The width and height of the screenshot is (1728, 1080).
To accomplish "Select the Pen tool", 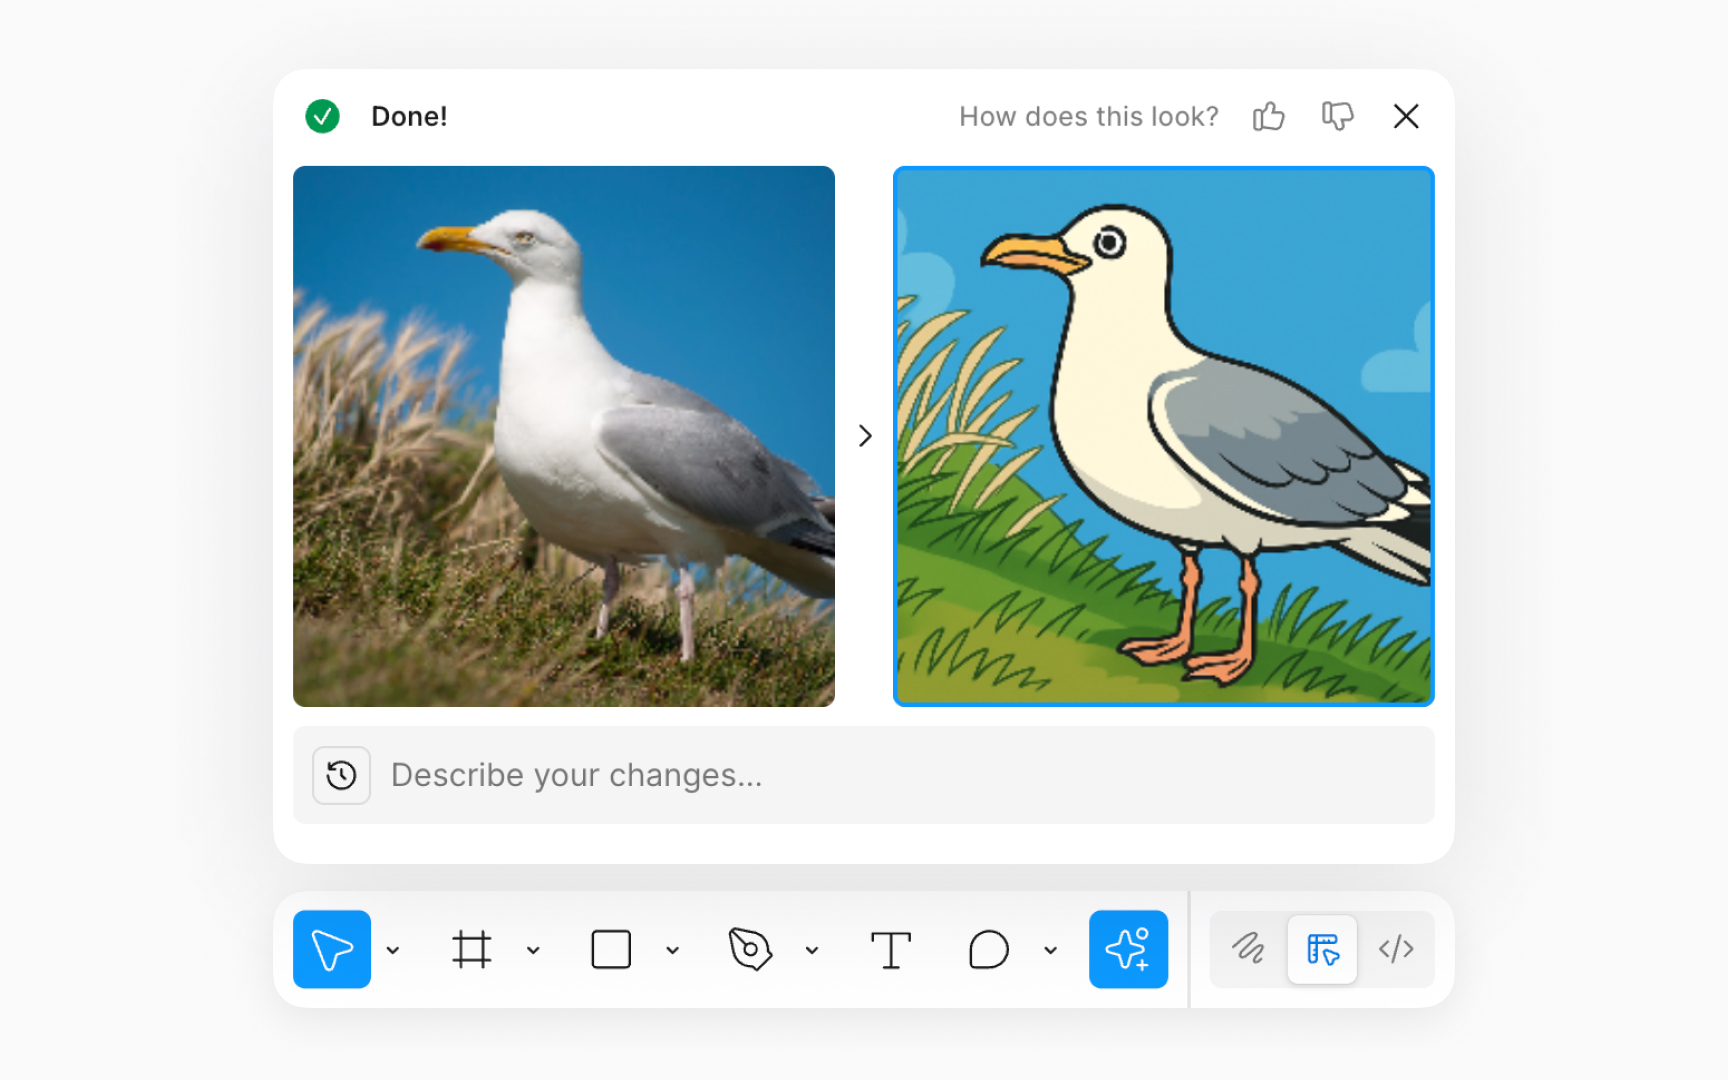I will point(752,949).
